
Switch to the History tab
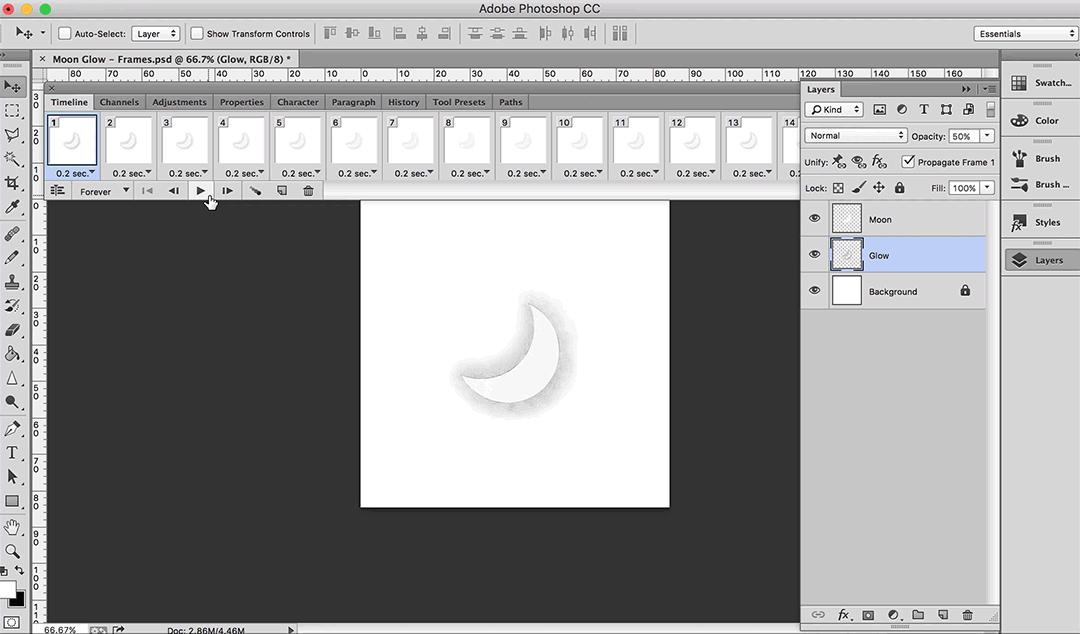click(403, 102)
